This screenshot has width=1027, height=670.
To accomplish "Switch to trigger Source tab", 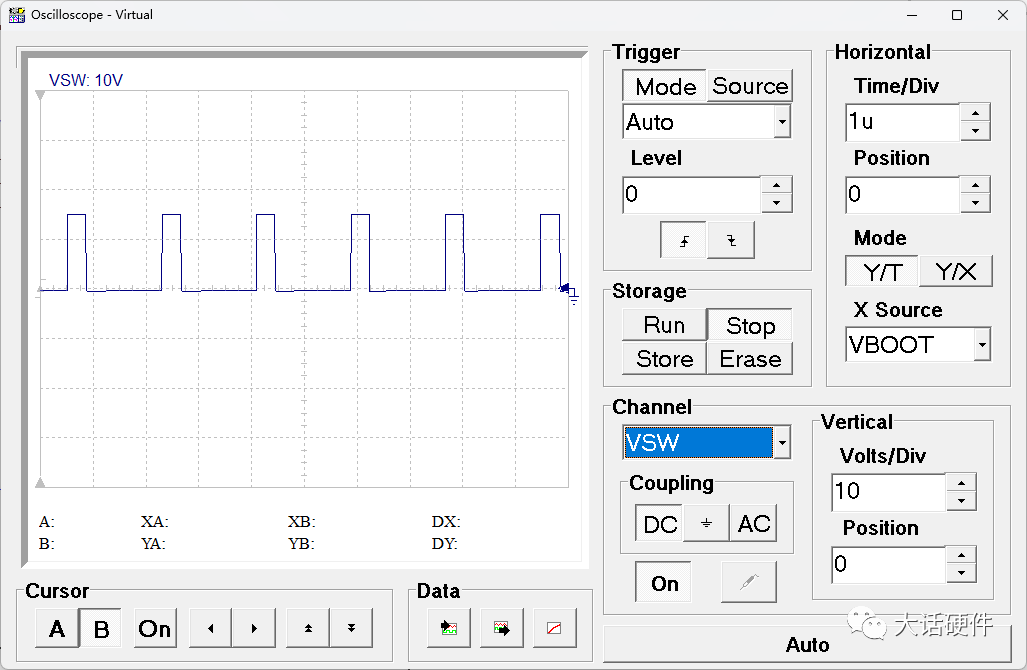I will (750, 86).
